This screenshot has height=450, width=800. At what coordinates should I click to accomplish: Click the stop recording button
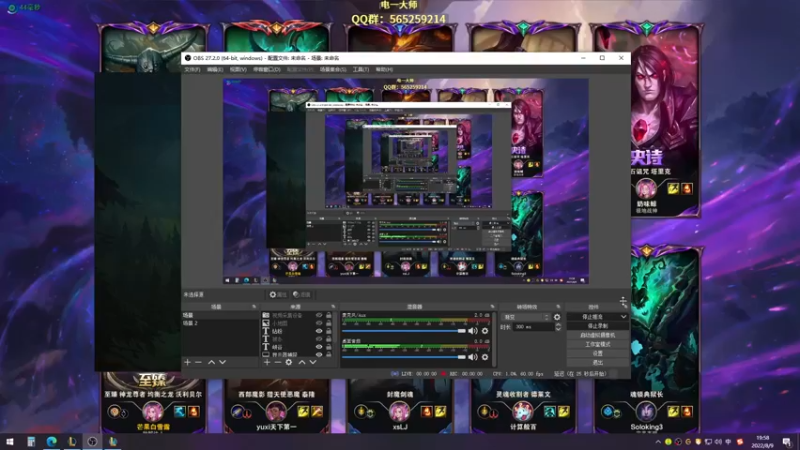[597, 326]
